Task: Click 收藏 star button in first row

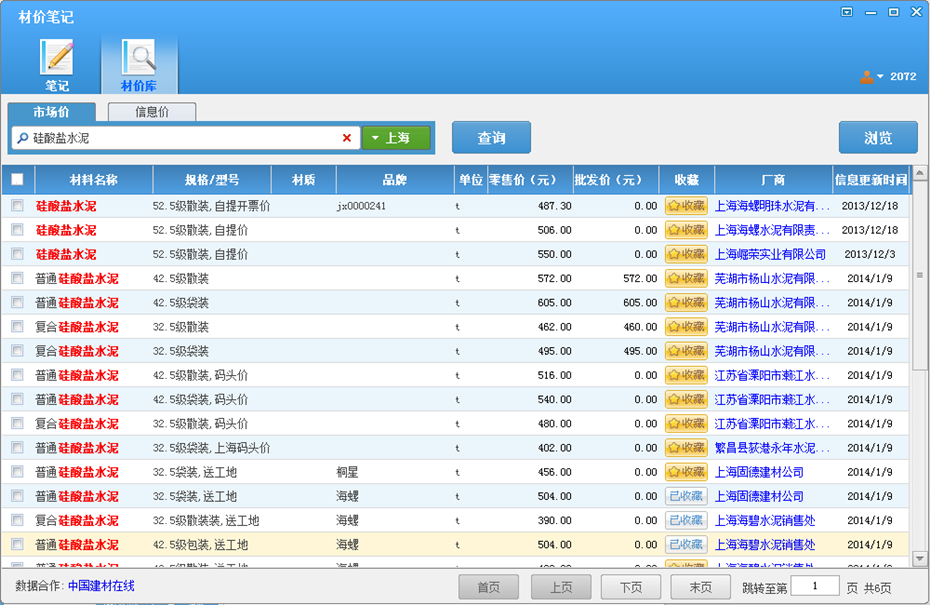Action: (686, 206)
